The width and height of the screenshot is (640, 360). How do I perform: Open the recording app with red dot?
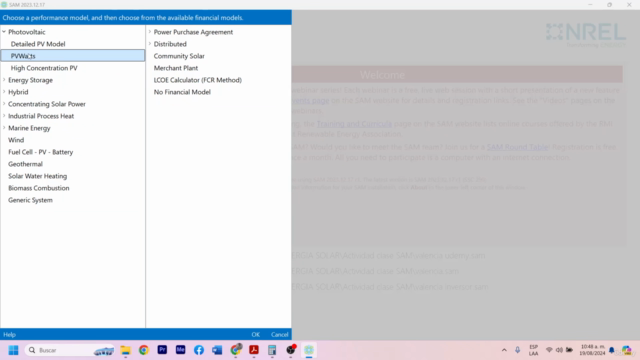pyautogui.click(x=291, y=350)
